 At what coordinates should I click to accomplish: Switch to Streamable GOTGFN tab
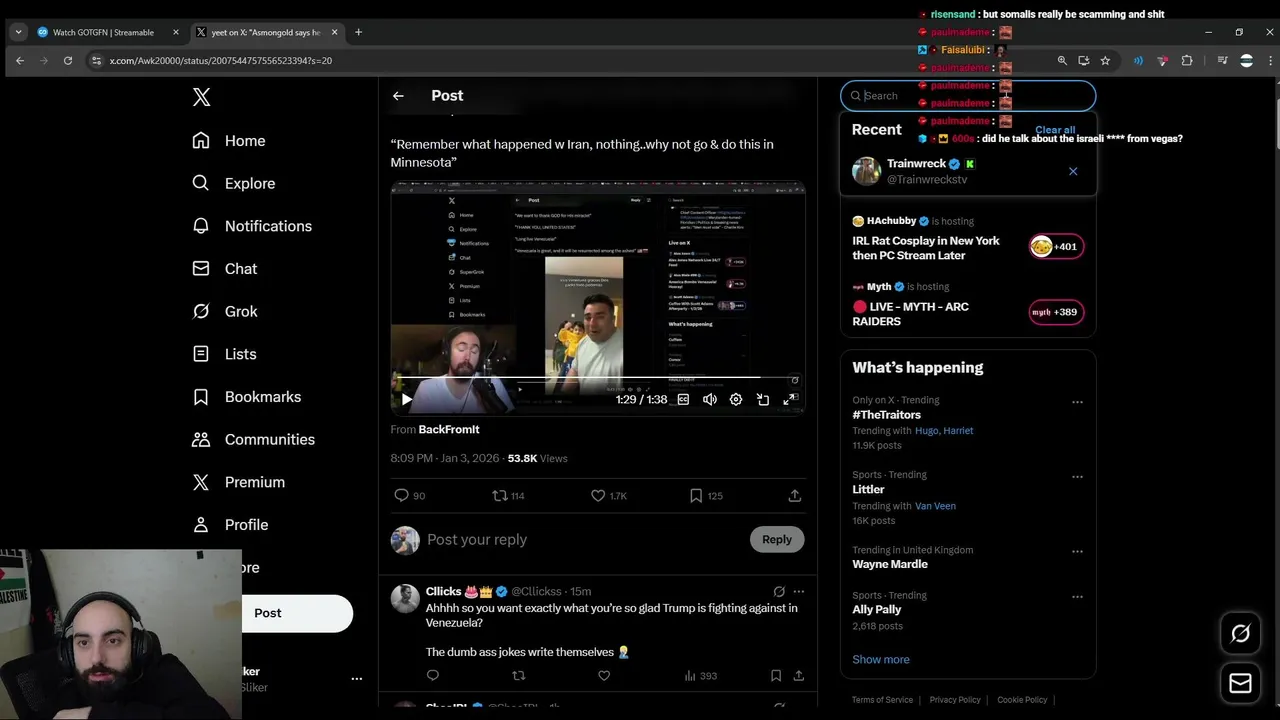point(108,32)
